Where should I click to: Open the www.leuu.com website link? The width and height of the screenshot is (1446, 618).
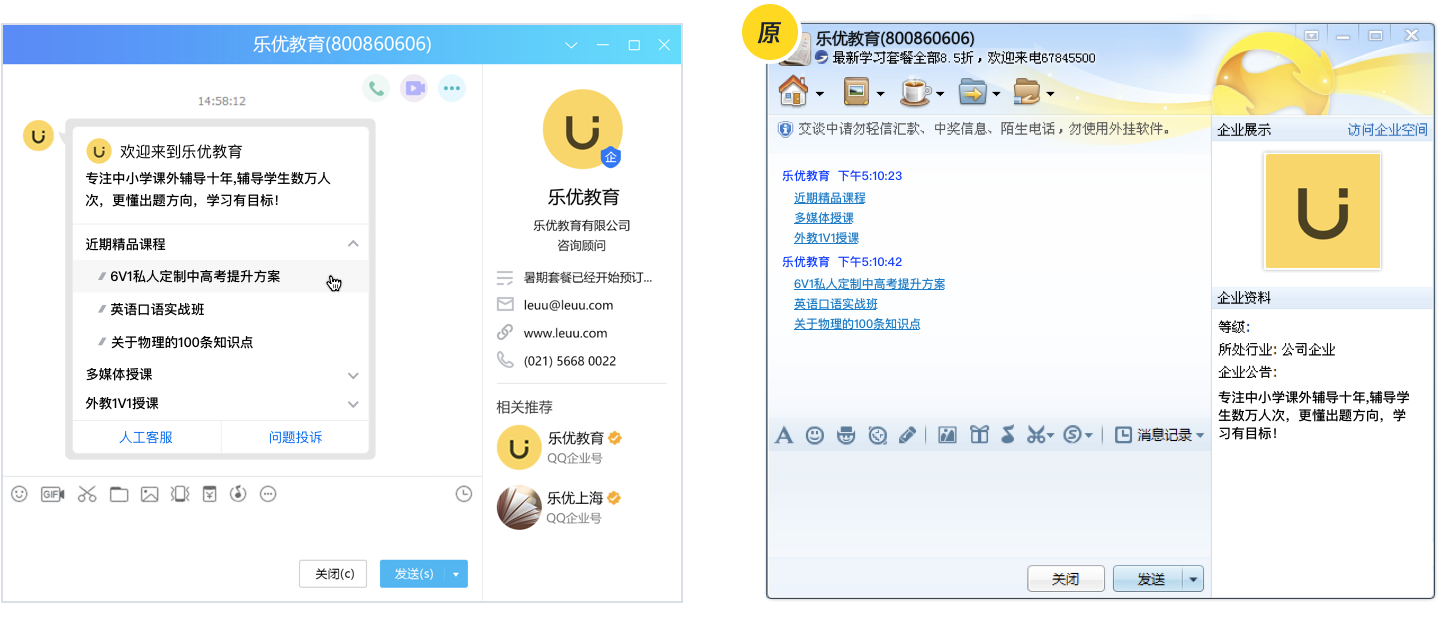point(566,333)
